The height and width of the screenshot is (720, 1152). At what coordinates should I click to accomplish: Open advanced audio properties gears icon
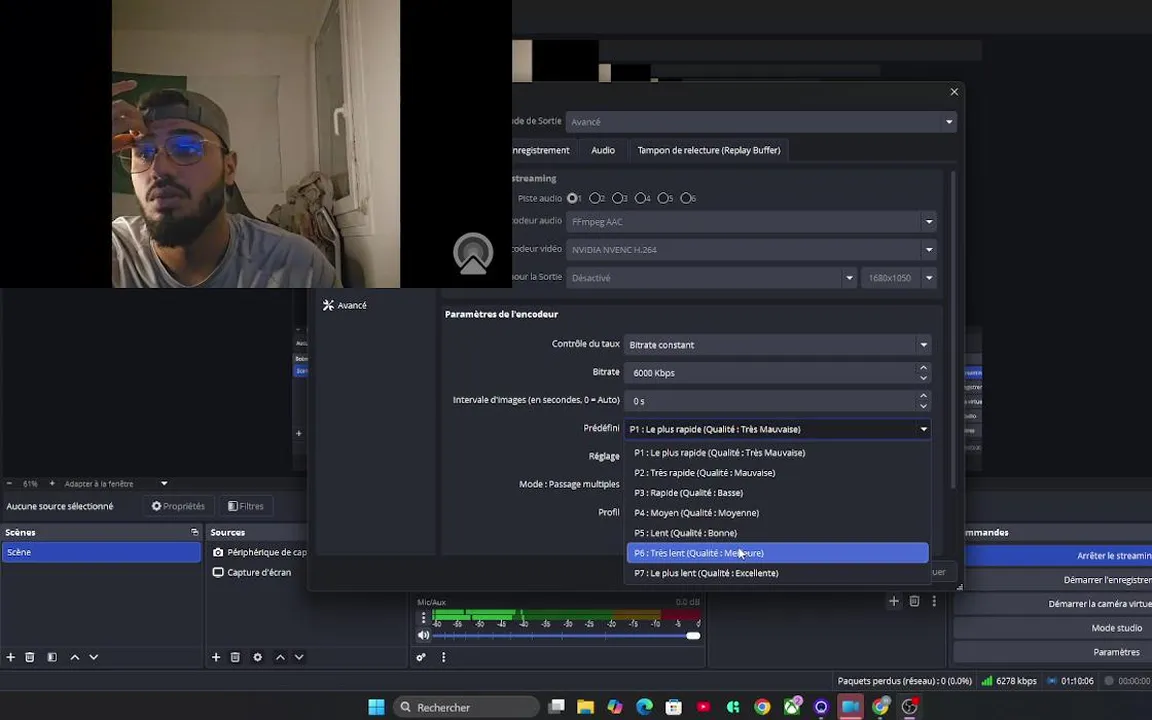pyautogui.click(x=421, y=658)
